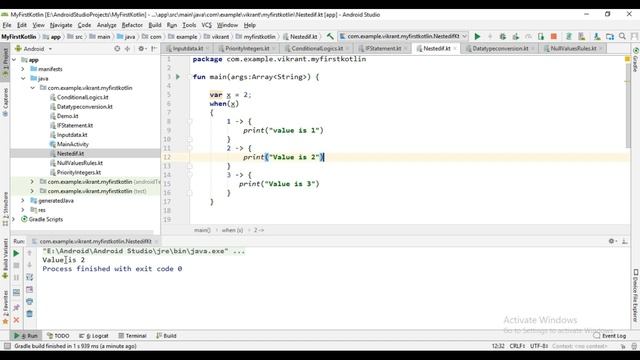Expand the androidTest package node
Screen dimensions: 640x360
pyautogui.click(x=32, y=182)
